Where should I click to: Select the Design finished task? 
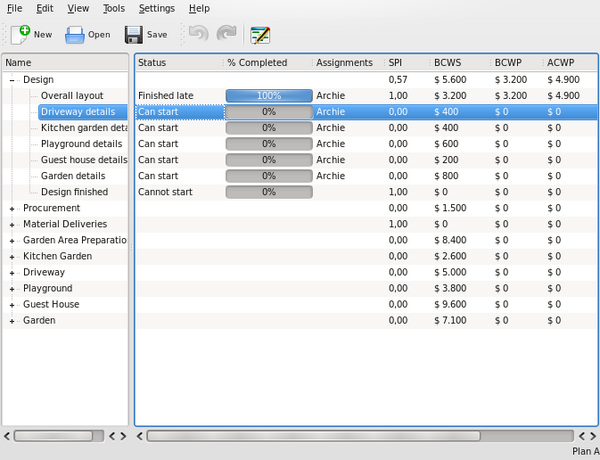pyautogui.click(x=74, y=192)
